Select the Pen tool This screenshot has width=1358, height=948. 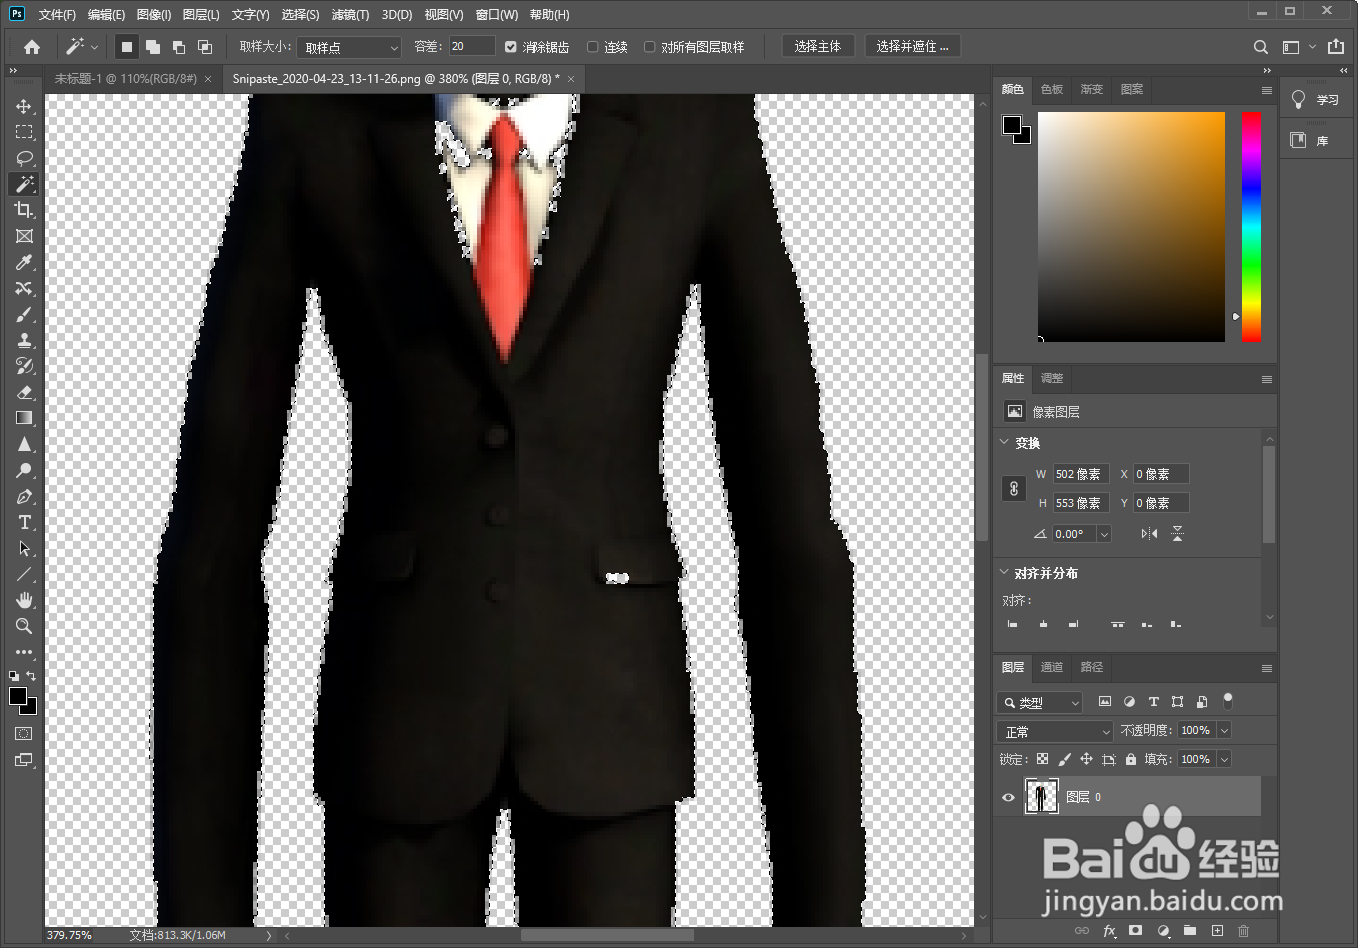click(24, 496)
